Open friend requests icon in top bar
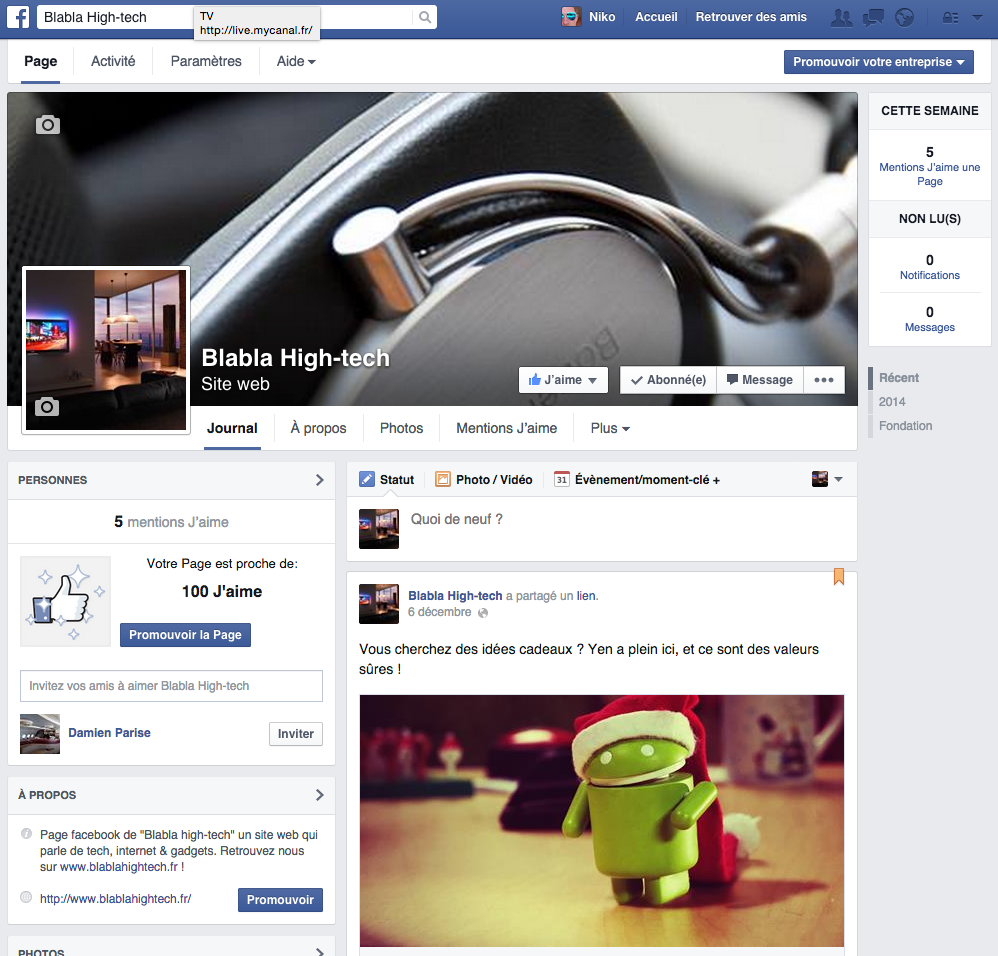The image size is (998, 956). [841, 17]
